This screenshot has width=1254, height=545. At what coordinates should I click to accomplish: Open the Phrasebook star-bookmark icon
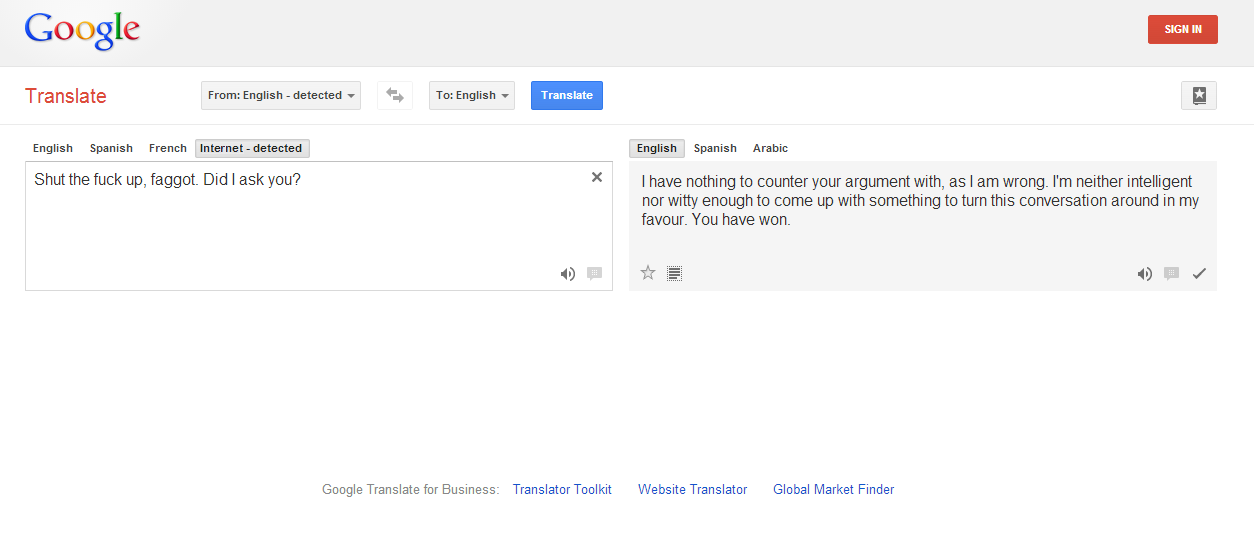[x=1199, y=95]
